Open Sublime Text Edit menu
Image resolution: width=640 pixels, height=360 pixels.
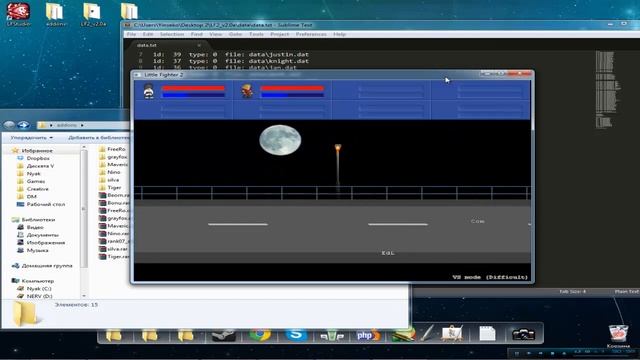click(148, 34)
